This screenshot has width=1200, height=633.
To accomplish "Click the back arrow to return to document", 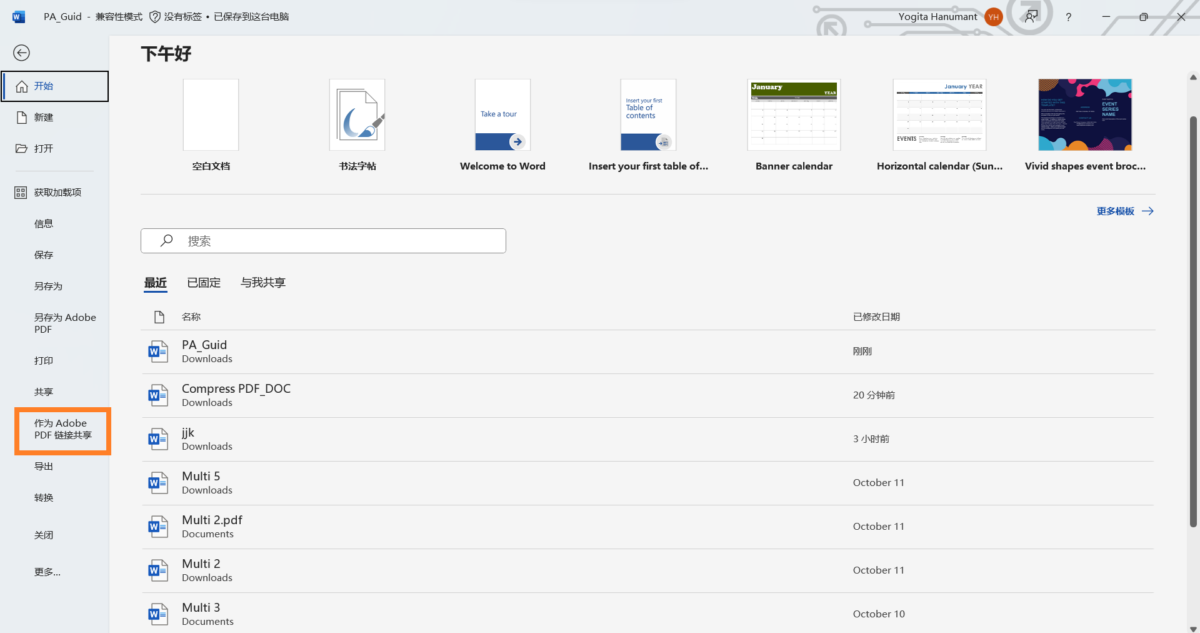I will click(x=22, y=53).
